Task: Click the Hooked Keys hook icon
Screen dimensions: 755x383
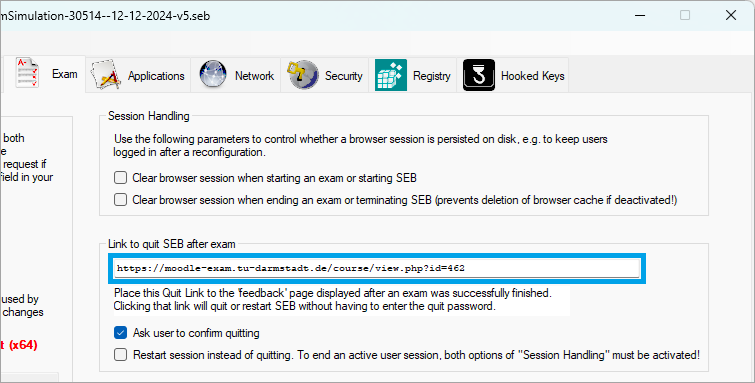Action: click(x=479, y=75)
